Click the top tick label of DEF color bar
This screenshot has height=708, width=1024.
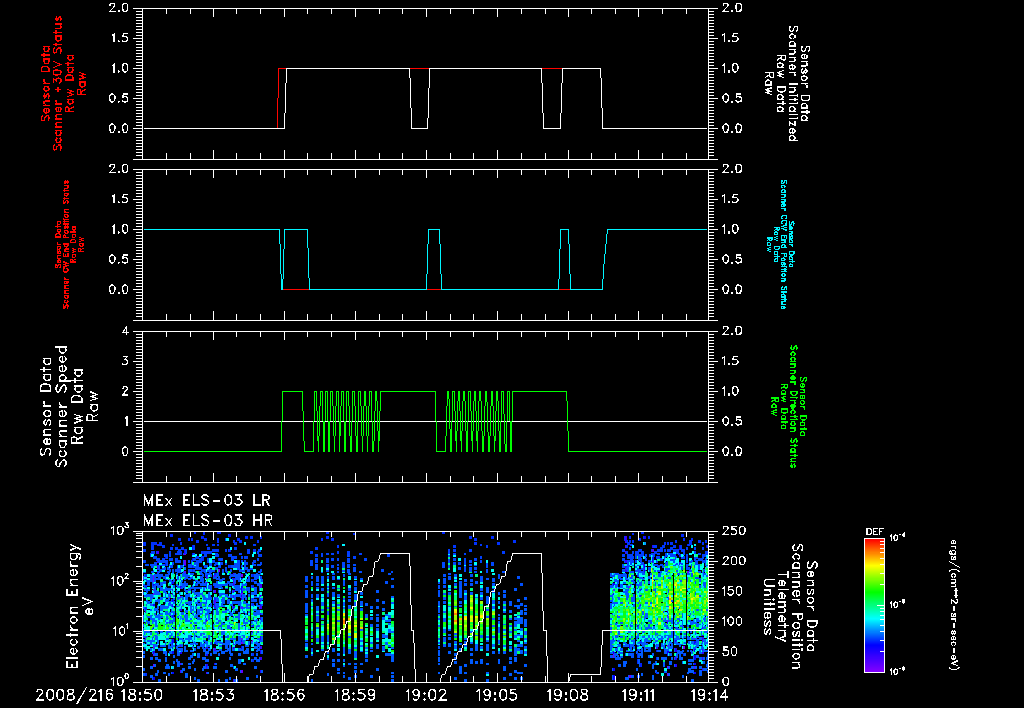pos(897,538)
